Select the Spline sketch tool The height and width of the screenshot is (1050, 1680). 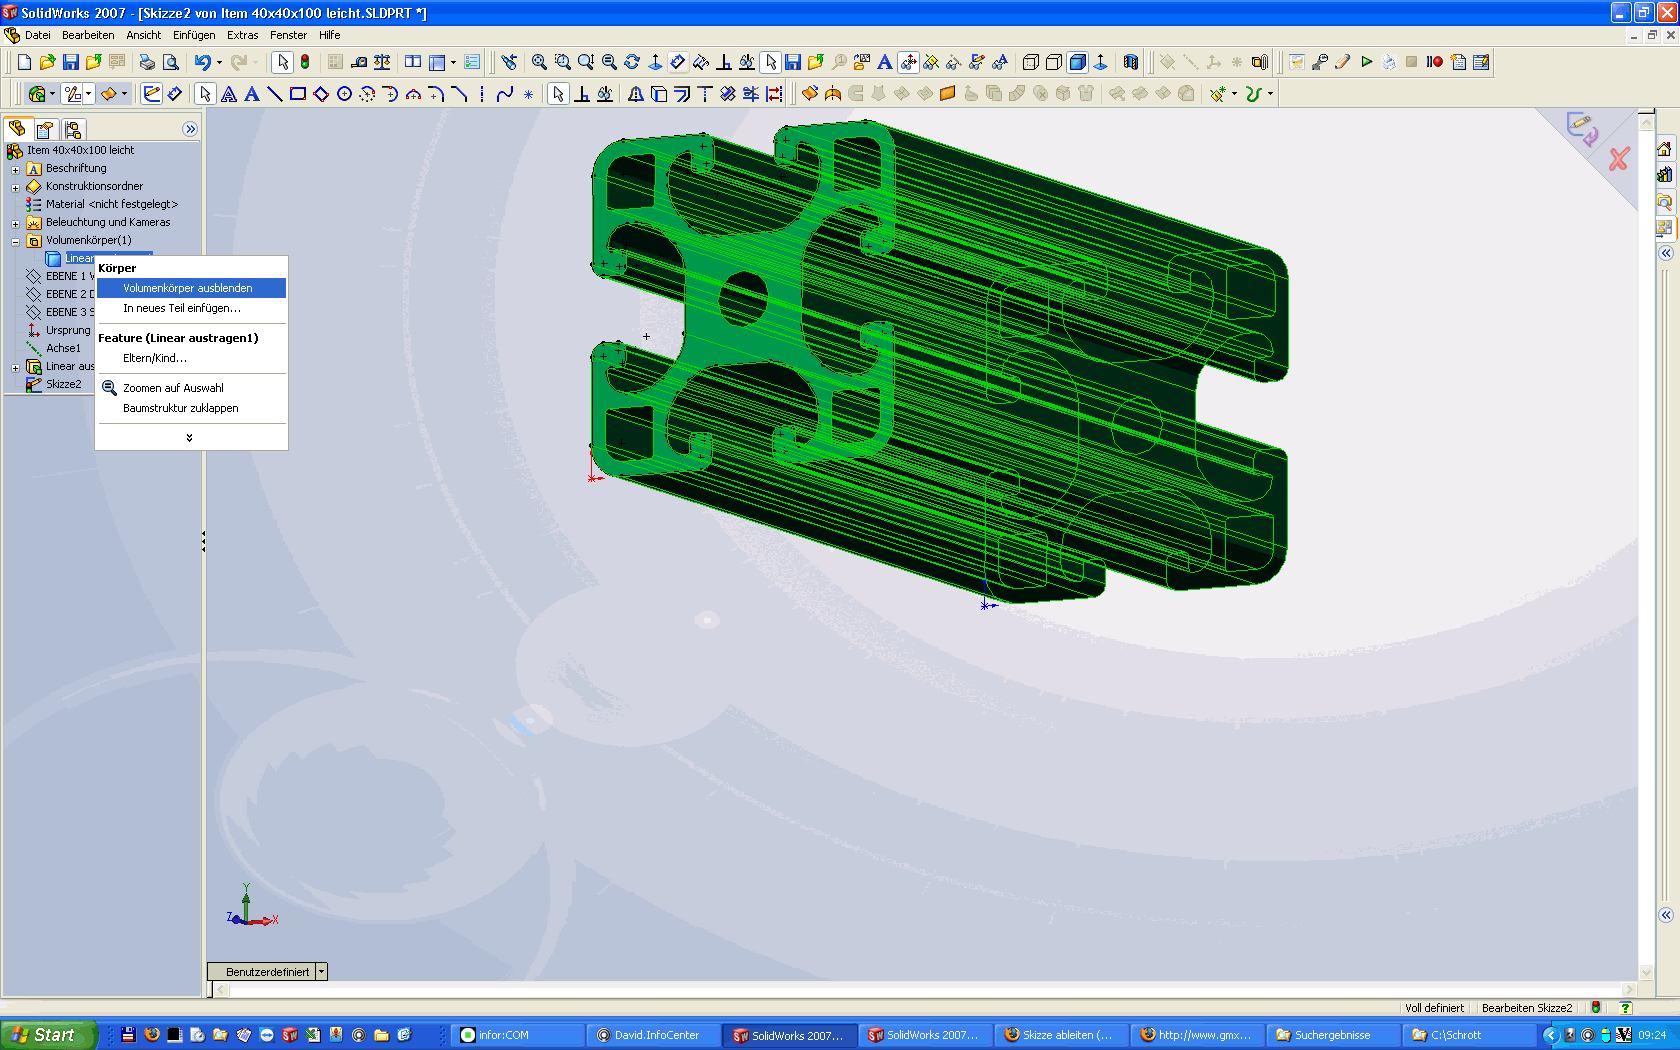[505, 94]
